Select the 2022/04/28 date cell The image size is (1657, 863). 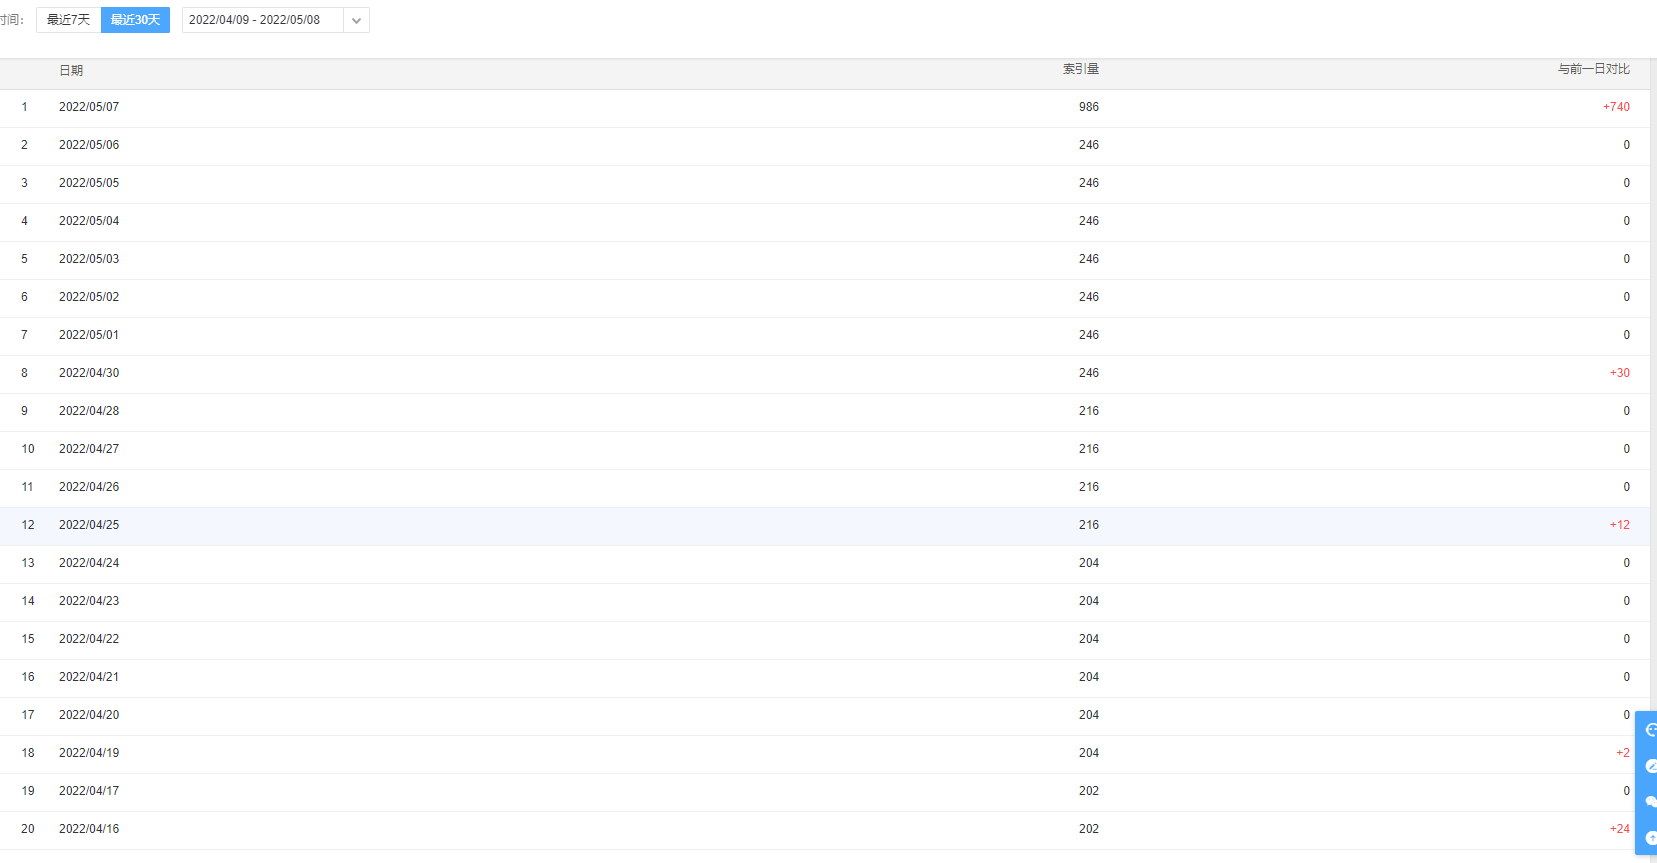(89, 411)
